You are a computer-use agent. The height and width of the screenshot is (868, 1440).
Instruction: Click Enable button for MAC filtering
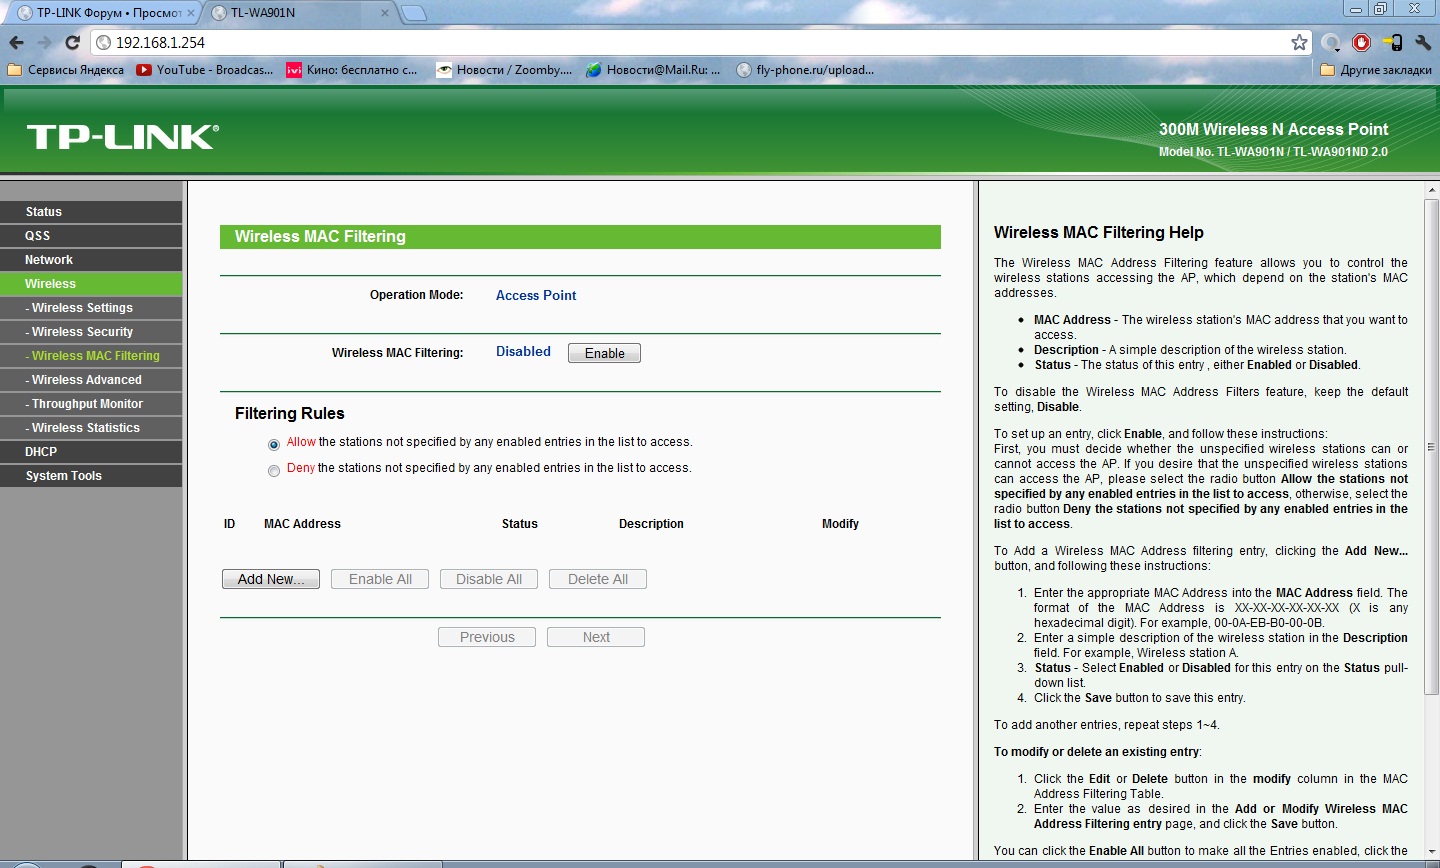[x=604, y=353]
